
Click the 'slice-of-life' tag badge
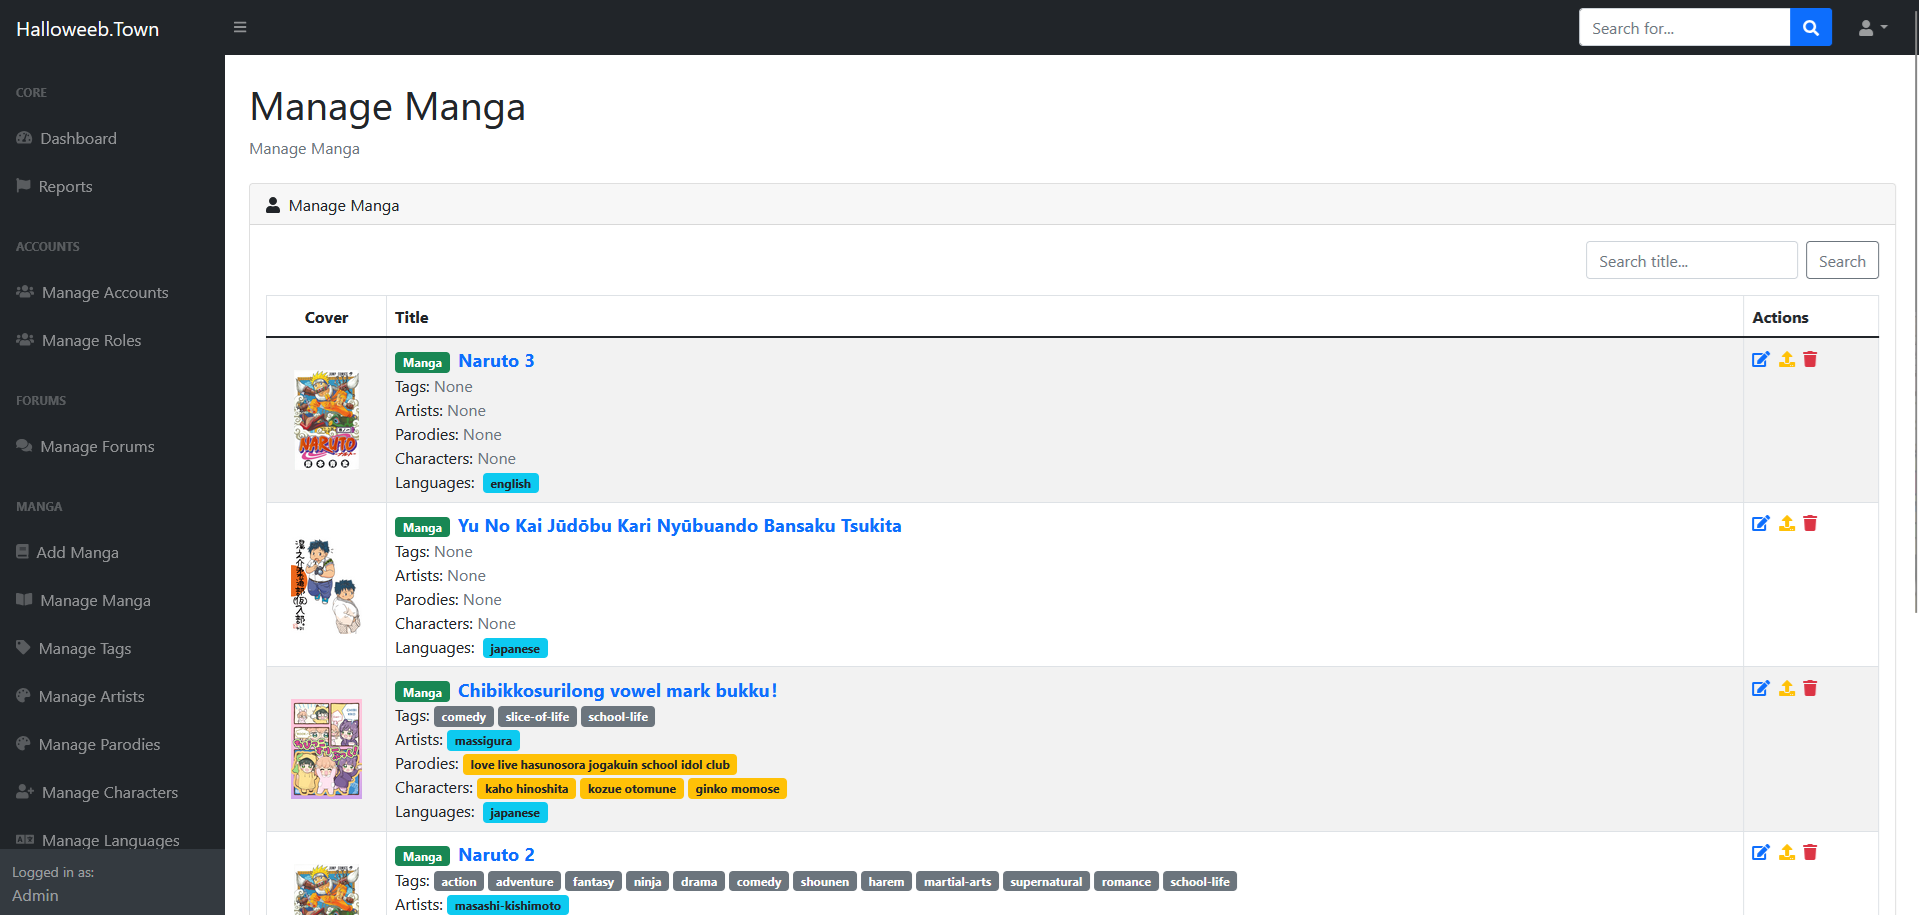click(x=537, y=717)
